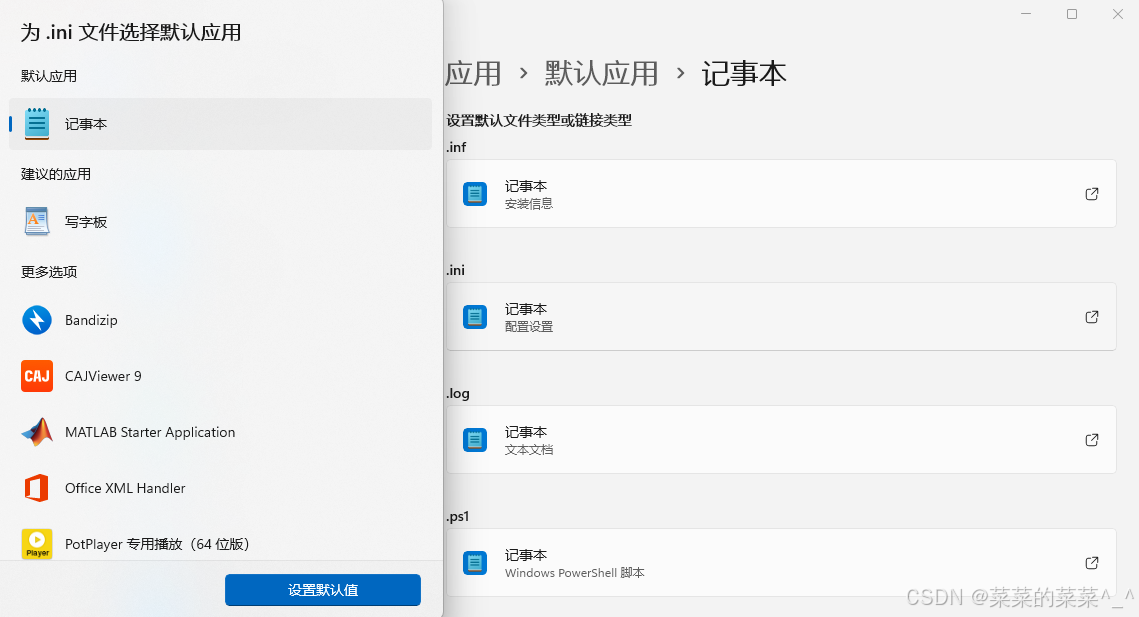Image resolution: width=1139 pixels, height=617 pixels.
Task: Choose the MATLAB Starter Application icon
Action: [x=37, y=432]
